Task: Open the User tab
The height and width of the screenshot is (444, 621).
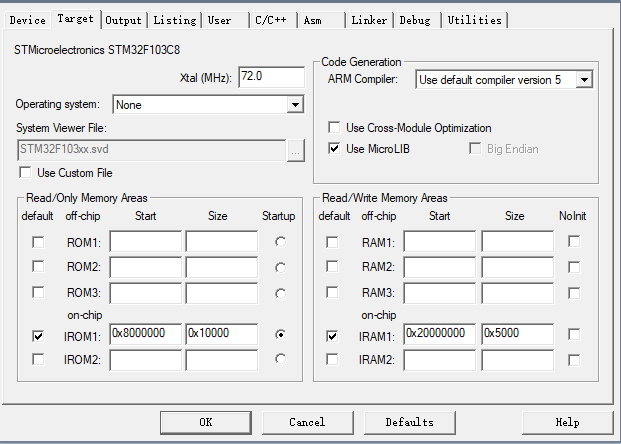Action: click(225, 20)
